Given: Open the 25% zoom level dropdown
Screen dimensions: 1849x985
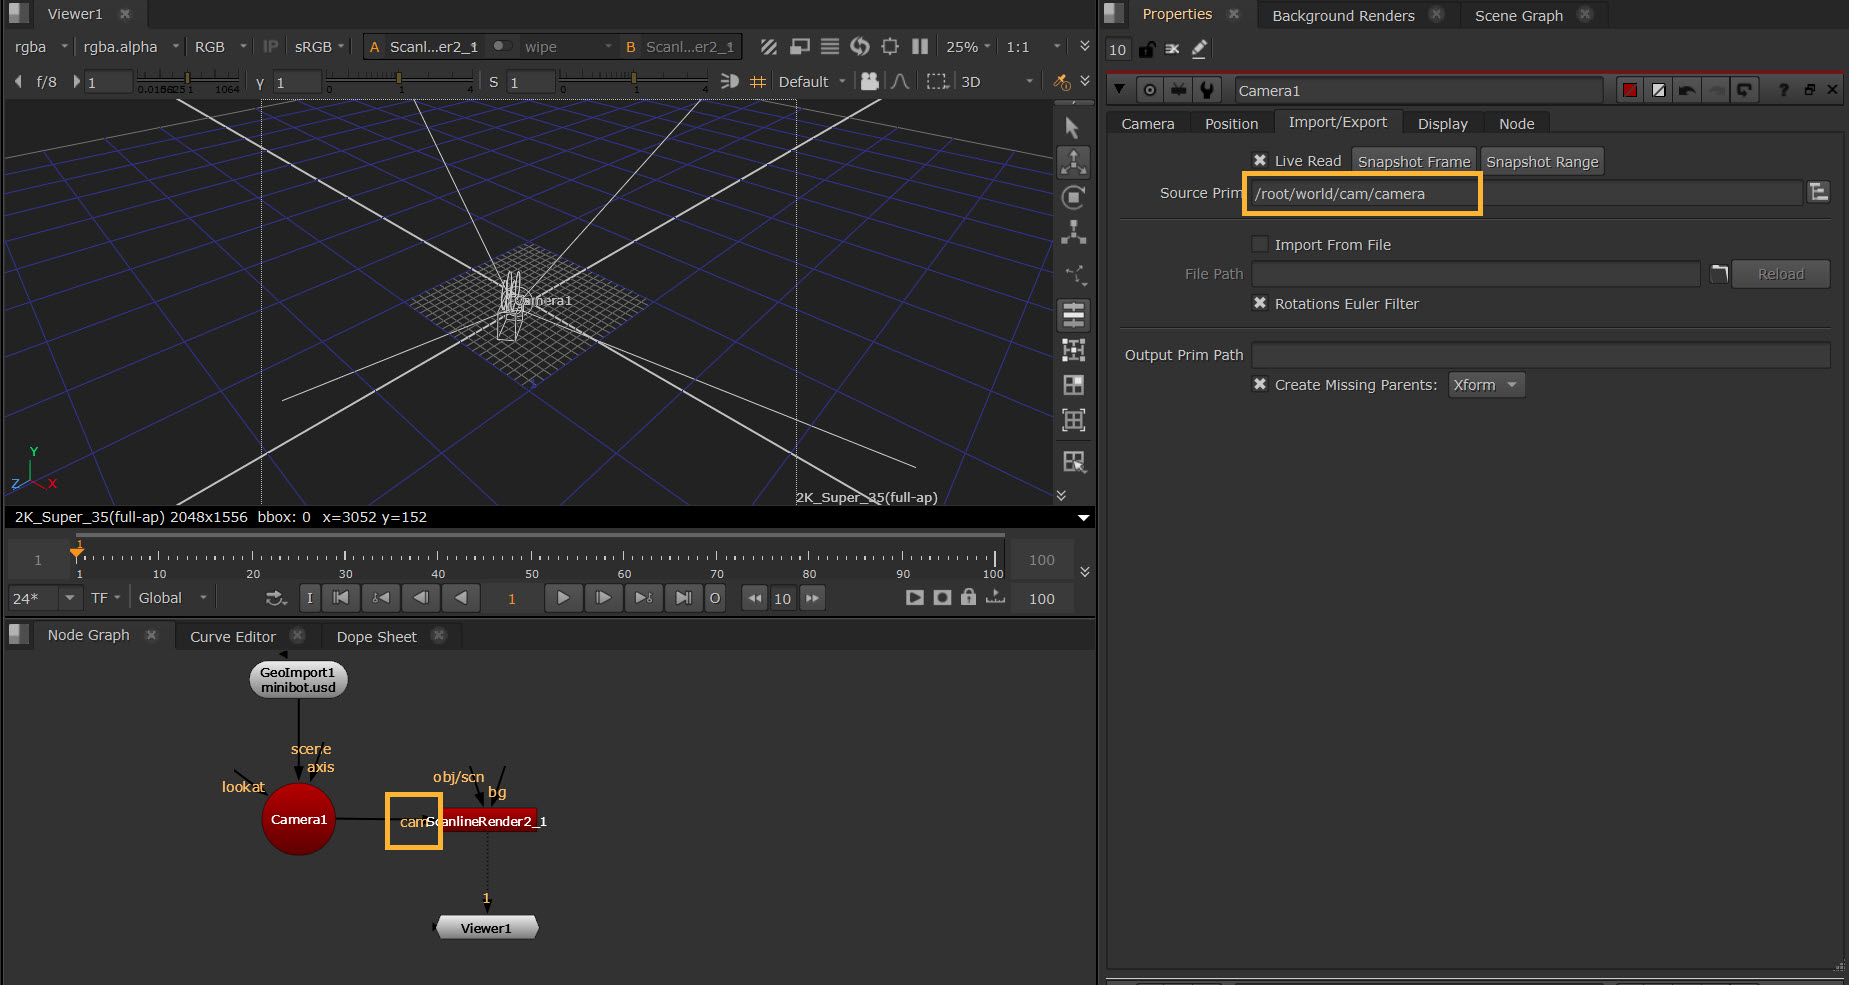Looking at the screenshot, I should [x=968, y=47].
